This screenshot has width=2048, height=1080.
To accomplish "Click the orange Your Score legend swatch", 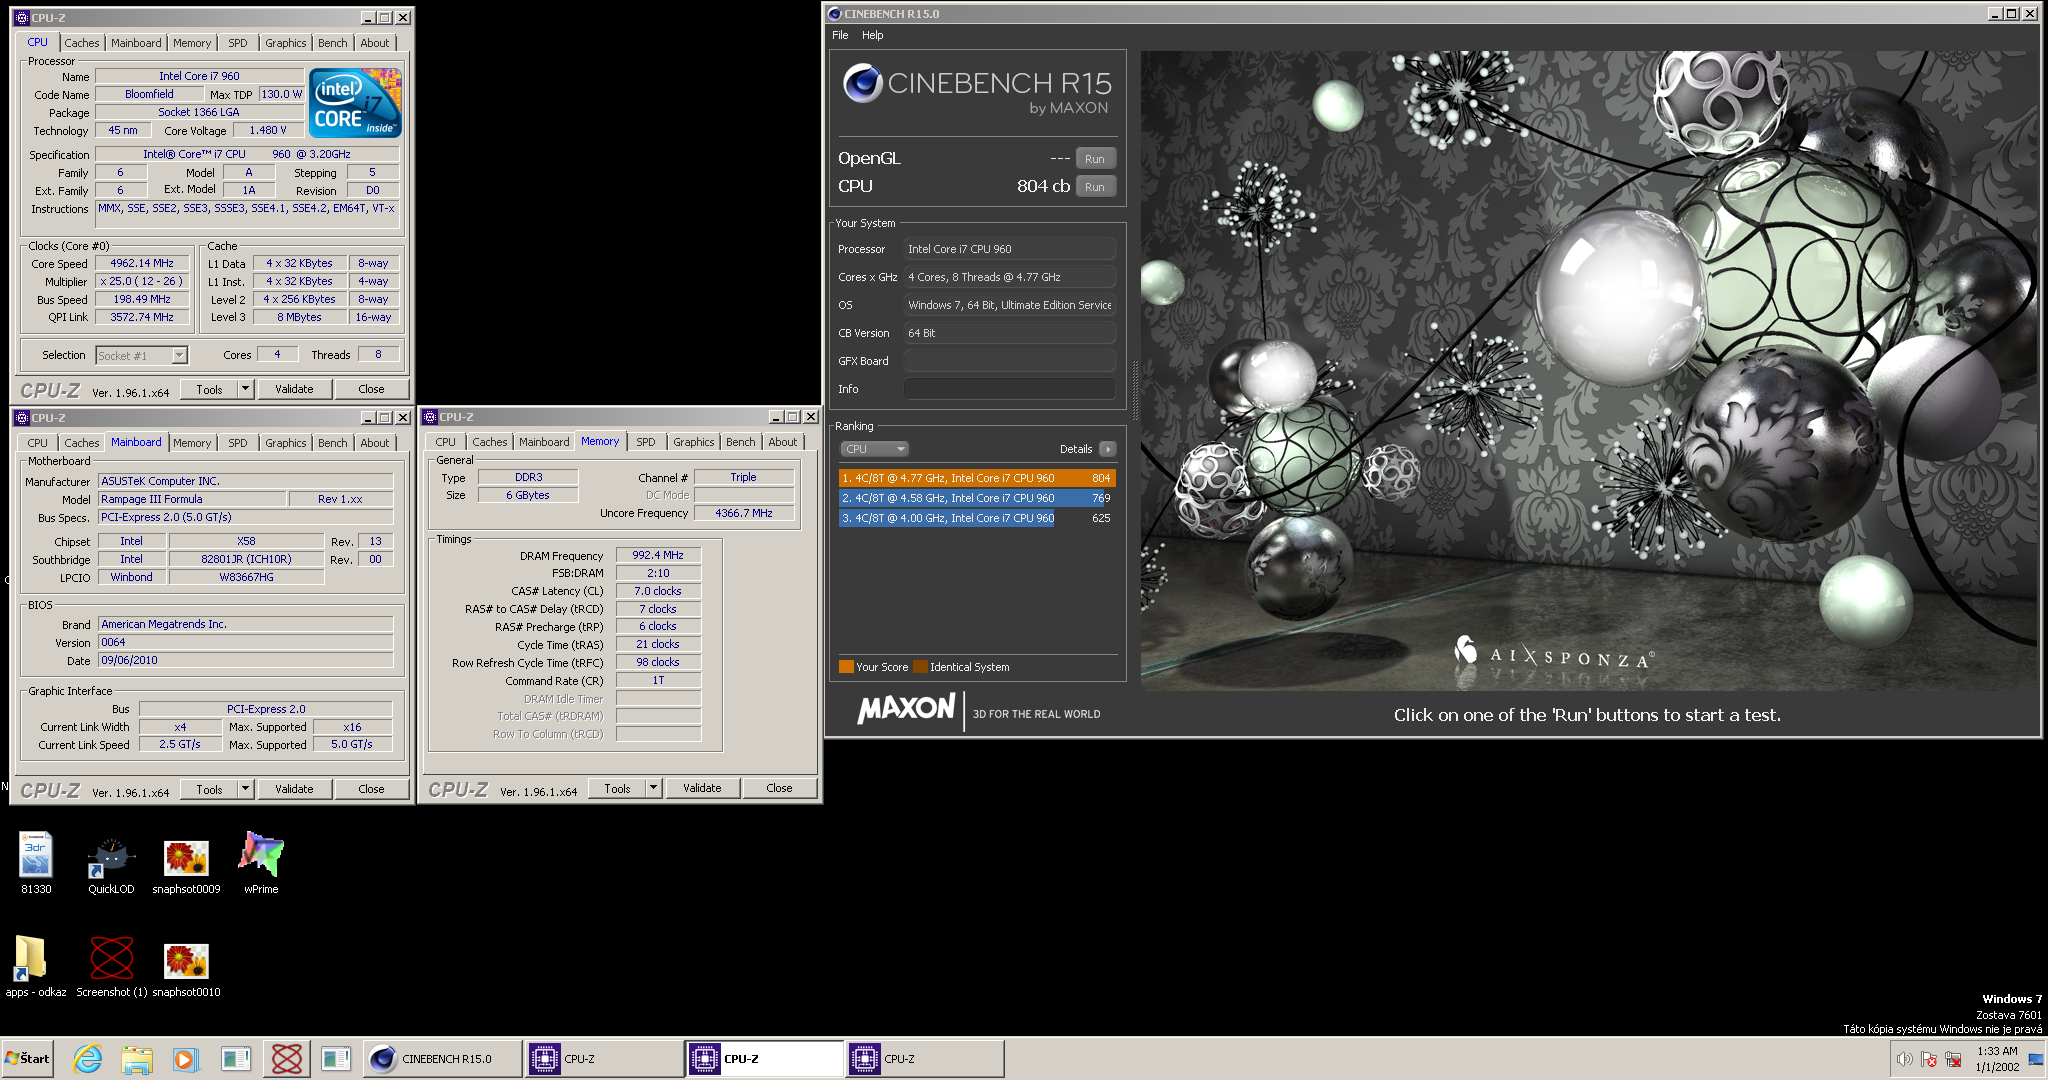I will [x=846, y=667].
